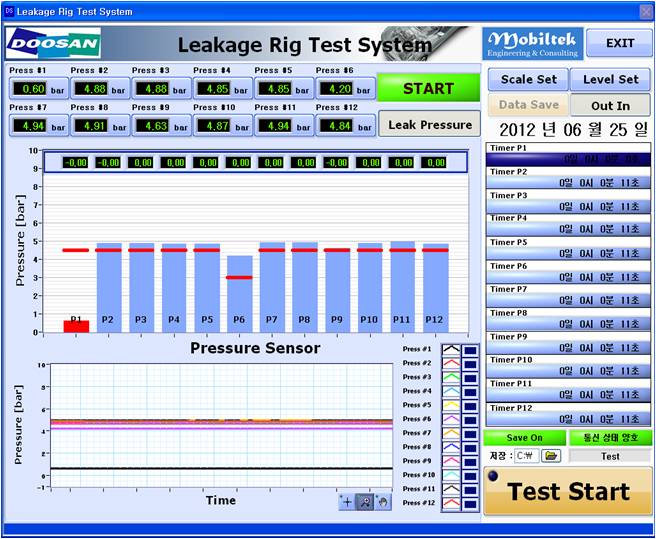Open the Scale Set dialog

[x=528, y=80]
